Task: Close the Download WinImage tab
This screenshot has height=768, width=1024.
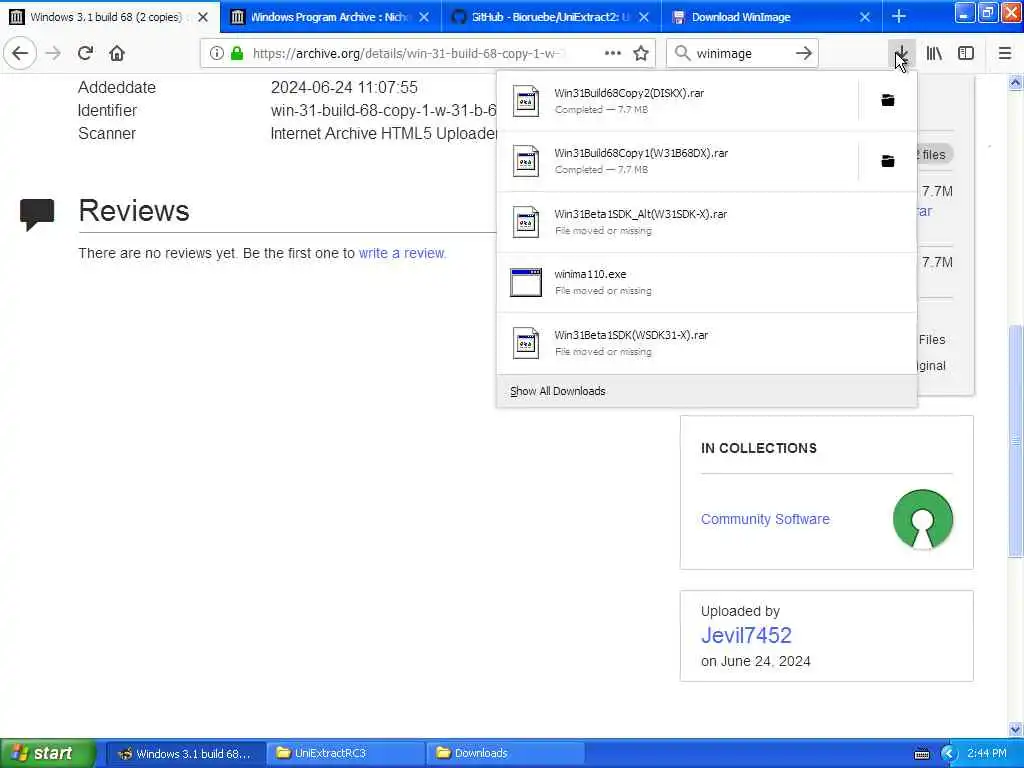Action: (x=865, y=17)
